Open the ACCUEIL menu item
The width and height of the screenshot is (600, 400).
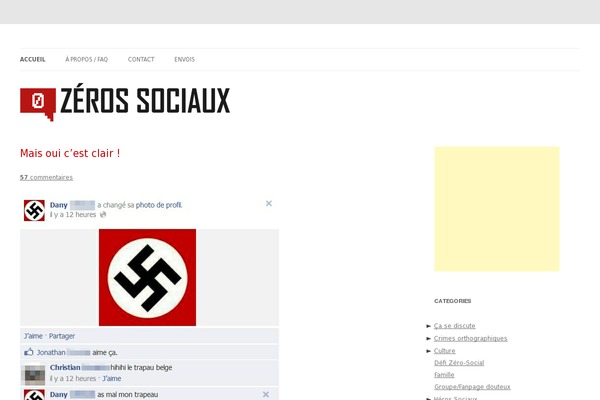(x=33, y=59)
